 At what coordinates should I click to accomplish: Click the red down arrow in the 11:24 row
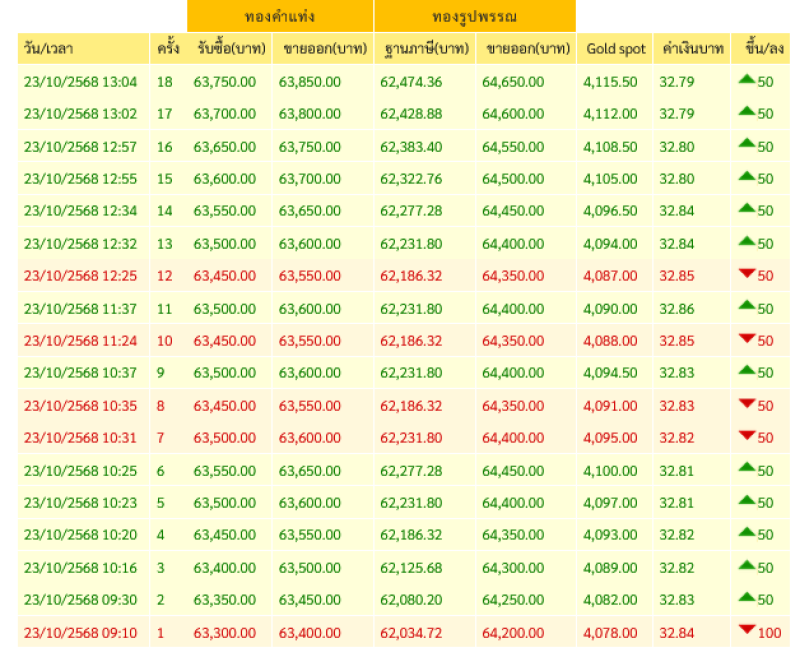tap(746, 340)
